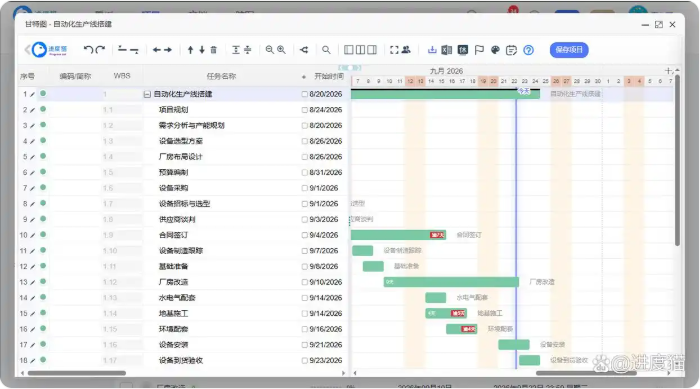Screen dimensions: 700x389
Task: Click the vertical scrollbar thumb
Action: tap(677, 161)
